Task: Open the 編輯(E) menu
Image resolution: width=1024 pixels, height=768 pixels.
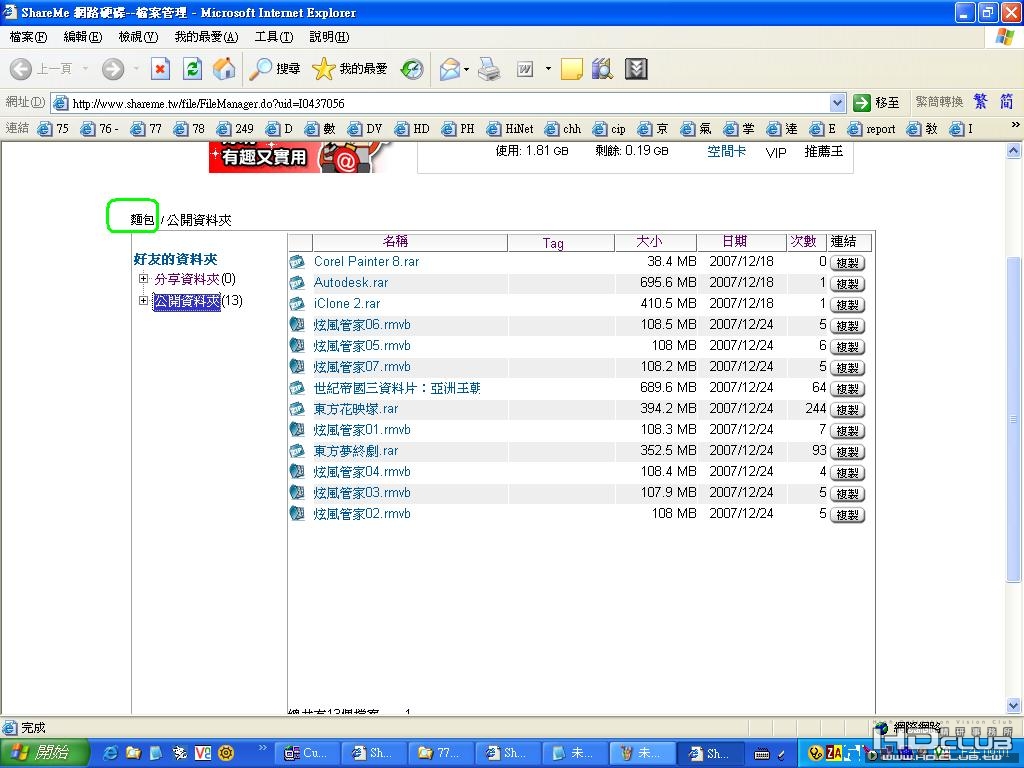Action: pos(83,37)
